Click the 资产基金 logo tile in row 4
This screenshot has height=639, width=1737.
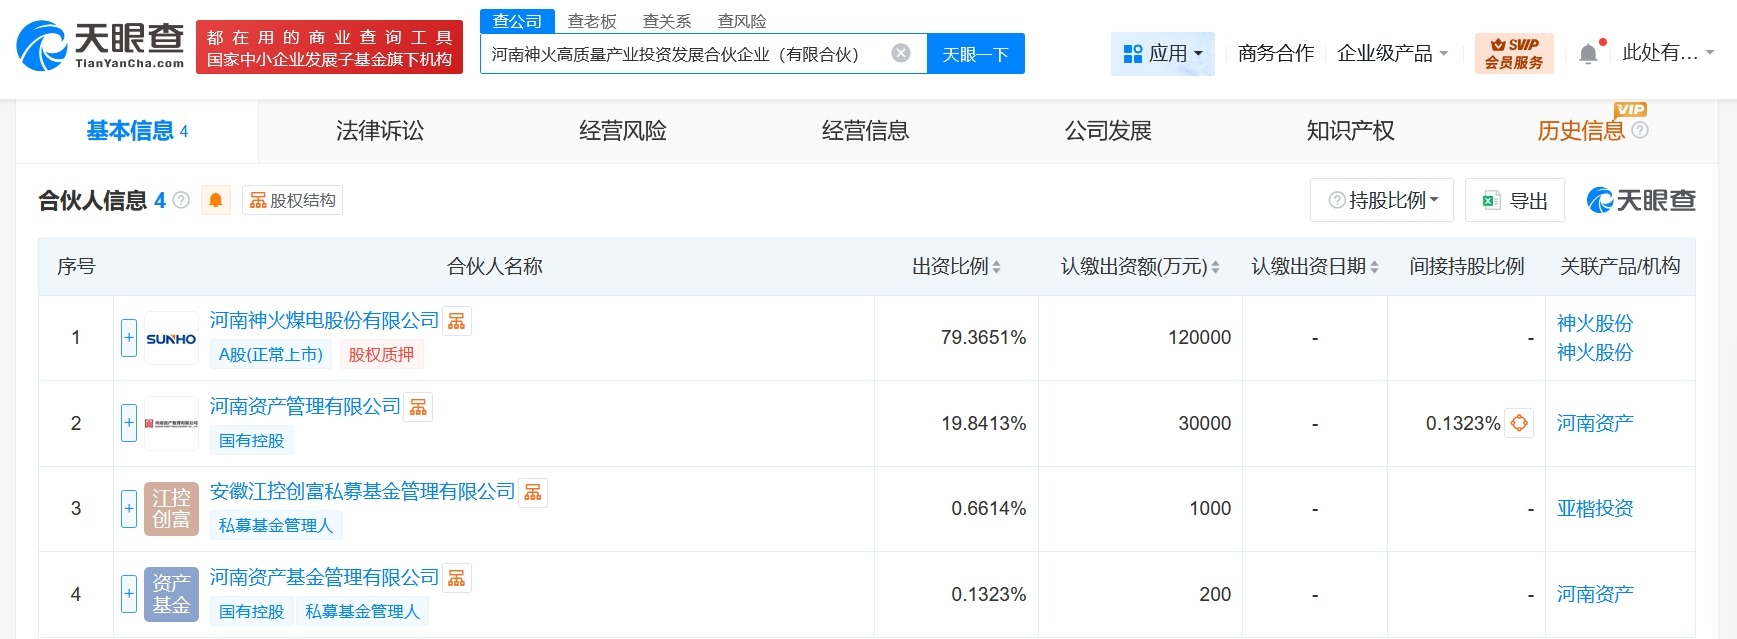tap(171, 595)
